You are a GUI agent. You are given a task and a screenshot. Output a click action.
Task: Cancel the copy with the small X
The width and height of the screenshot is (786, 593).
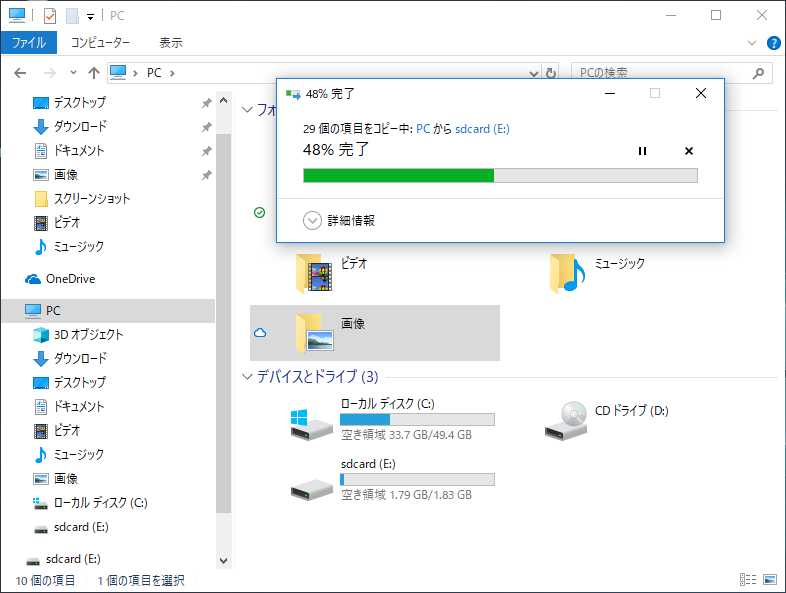[x=689, y=151]
